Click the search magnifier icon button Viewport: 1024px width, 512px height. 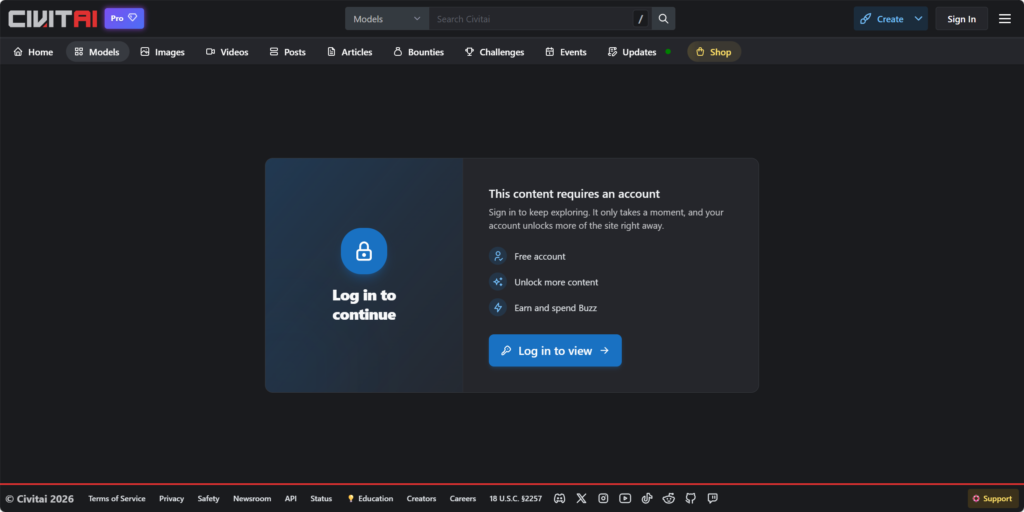(x=663, y=19)
